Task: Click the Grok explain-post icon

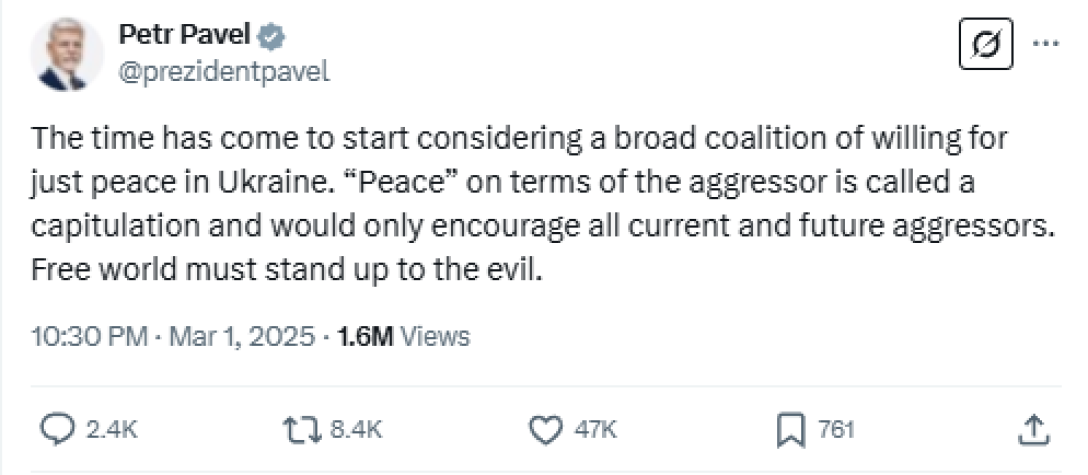Action: (x=986, y=44)
